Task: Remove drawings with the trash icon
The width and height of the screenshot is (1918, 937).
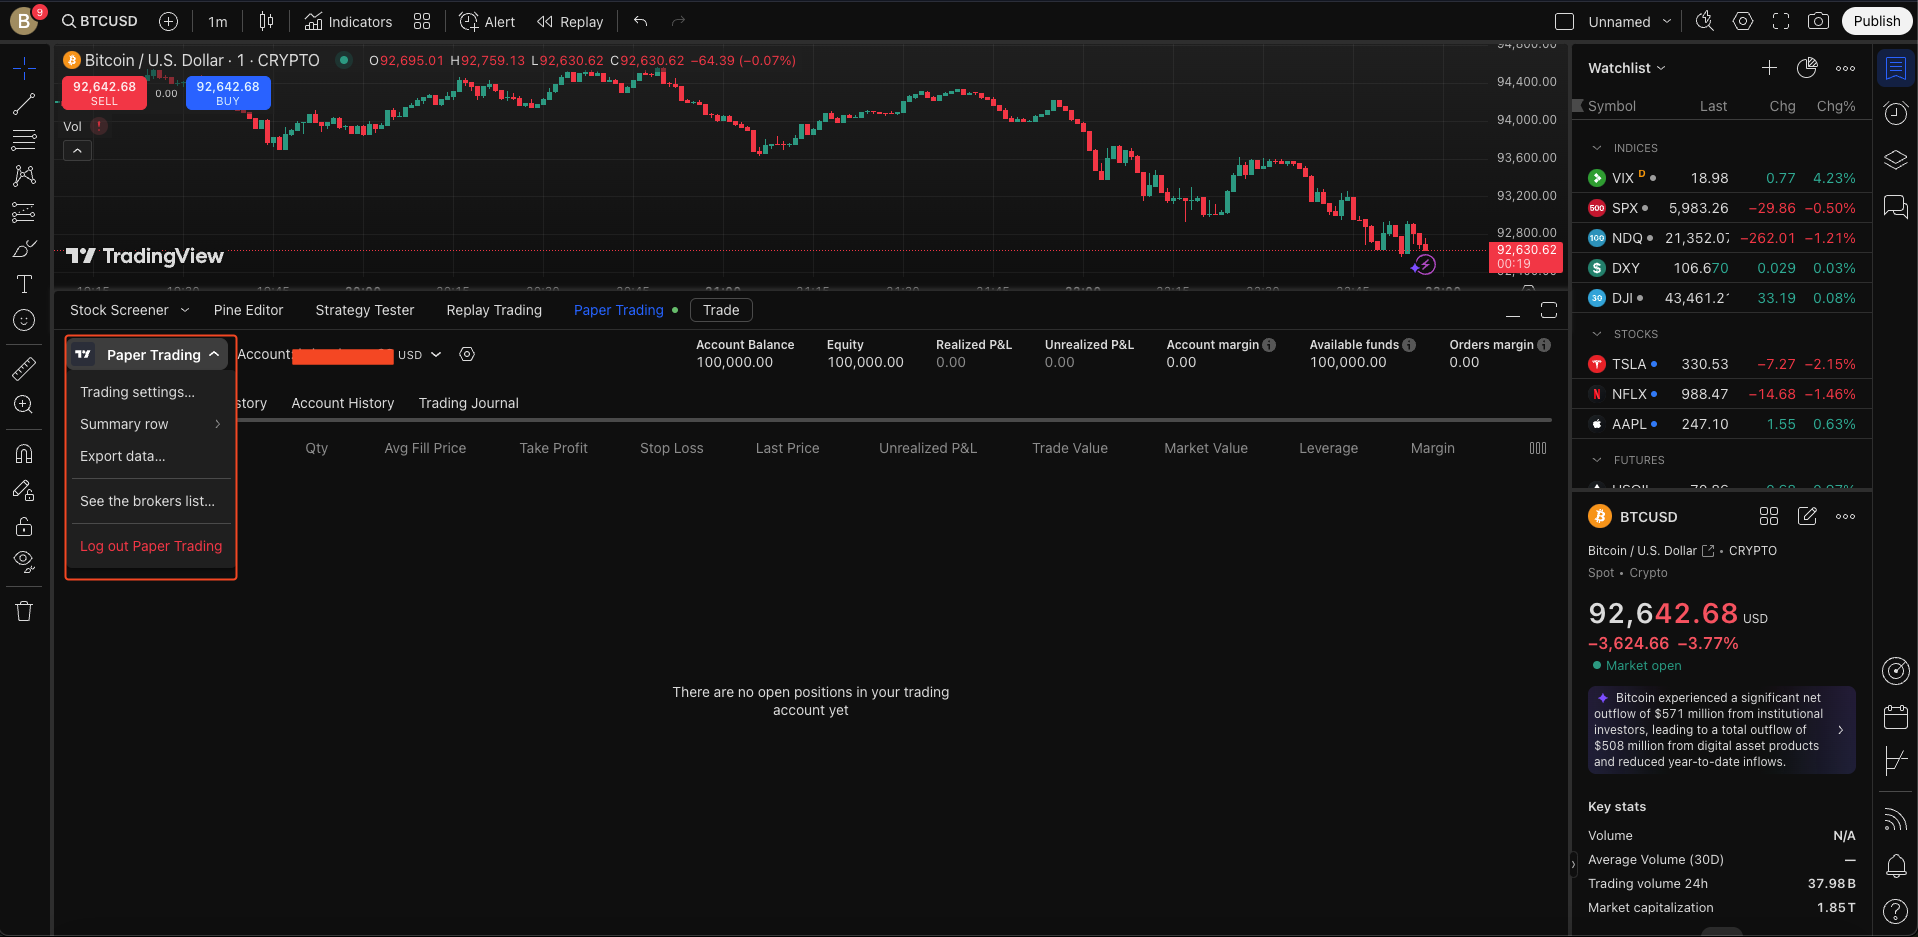Action: (24, 611)
